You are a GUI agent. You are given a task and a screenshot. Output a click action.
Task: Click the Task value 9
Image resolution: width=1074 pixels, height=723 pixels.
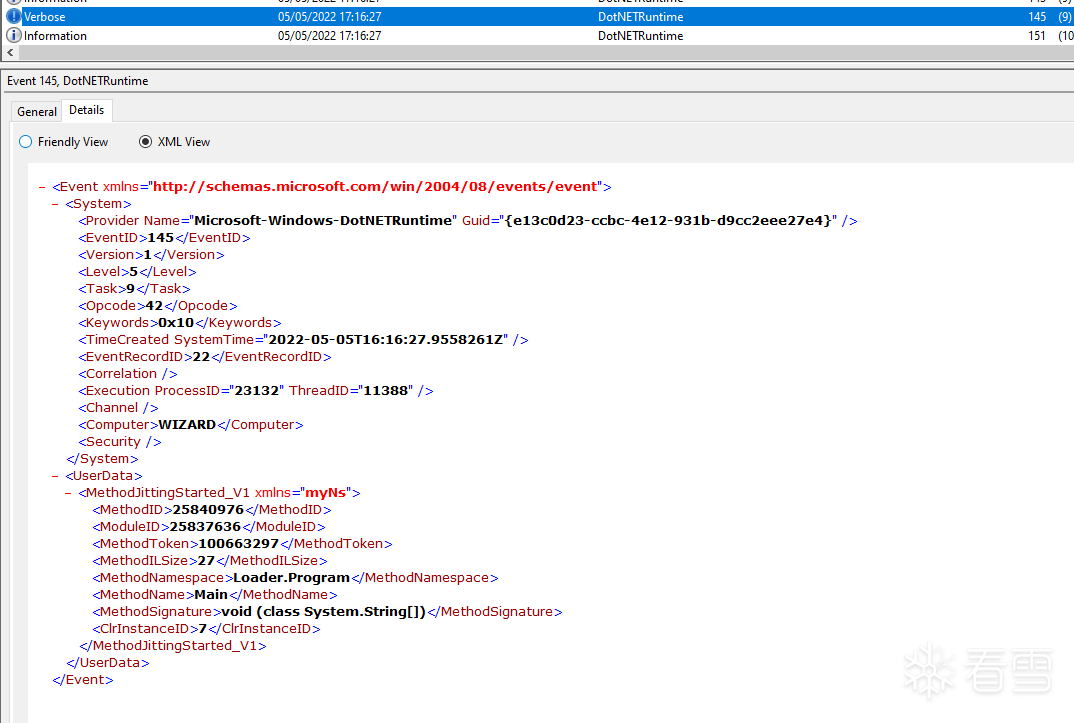[x=130, y=289]
